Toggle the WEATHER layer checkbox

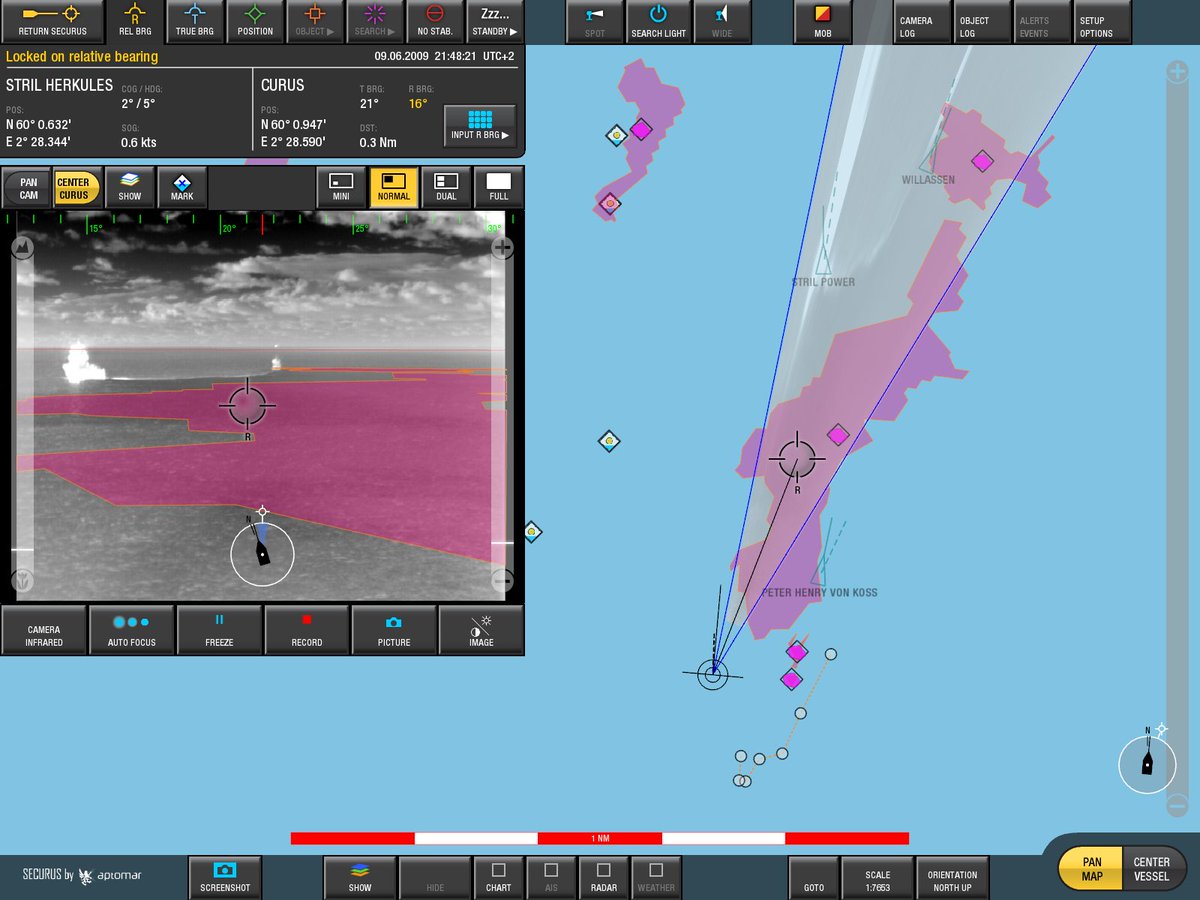pos(656,877)
